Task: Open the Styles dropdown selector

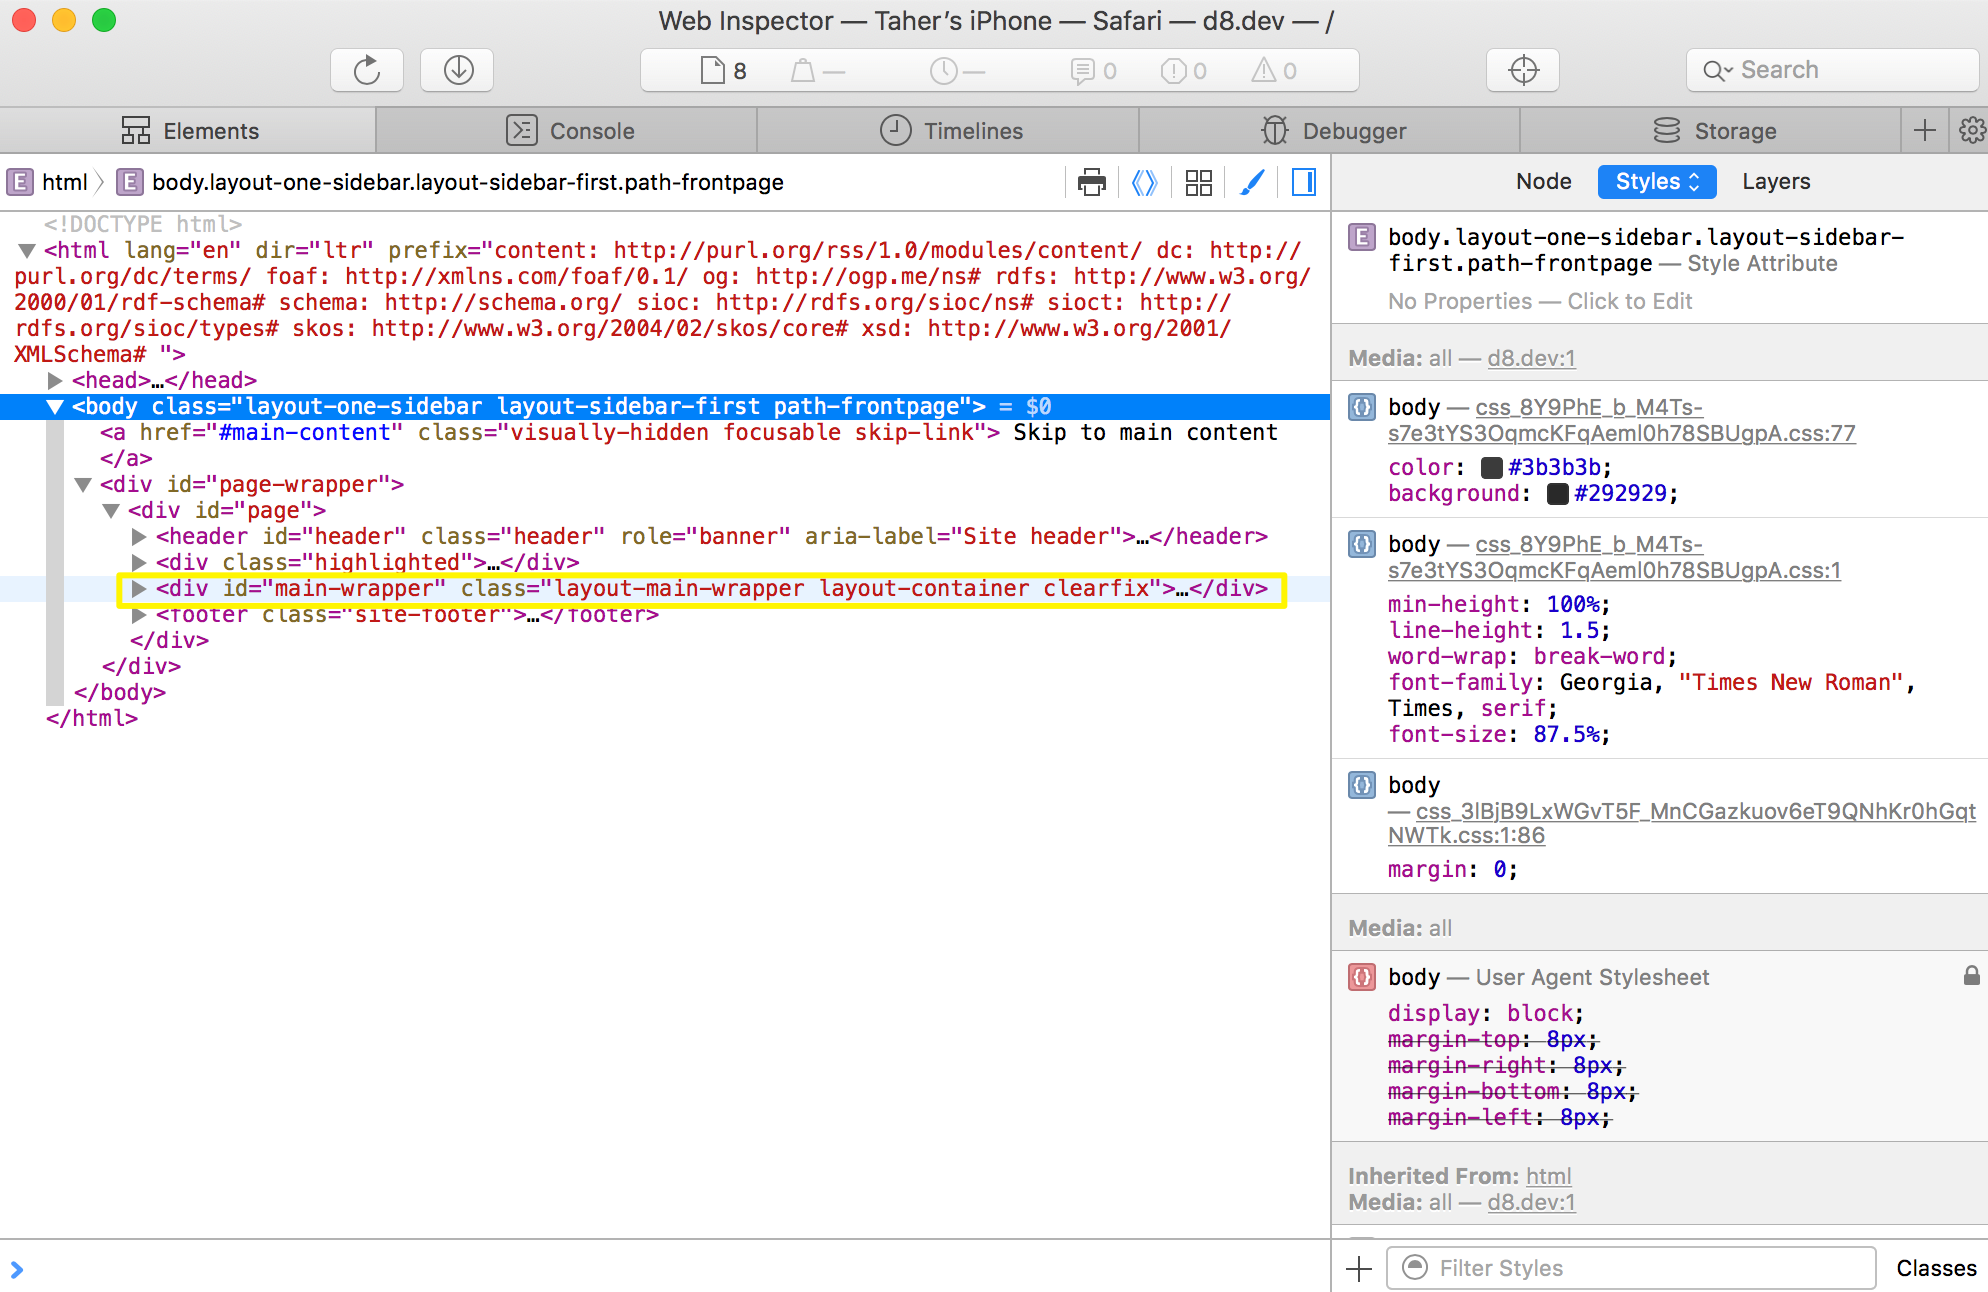Action: click(1657, 182)
